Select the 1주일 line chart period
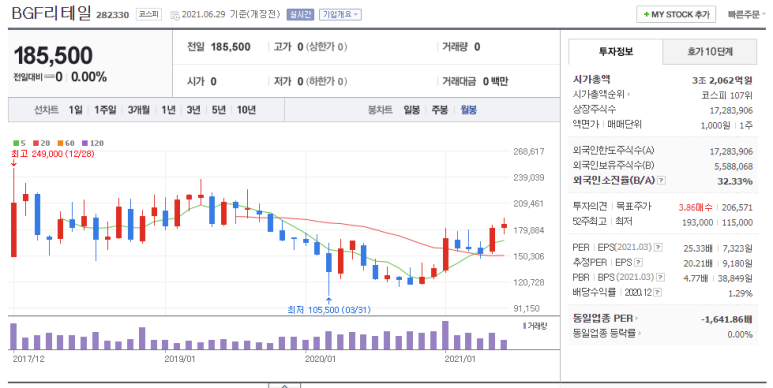773x388 pixels. coord(105,110)
